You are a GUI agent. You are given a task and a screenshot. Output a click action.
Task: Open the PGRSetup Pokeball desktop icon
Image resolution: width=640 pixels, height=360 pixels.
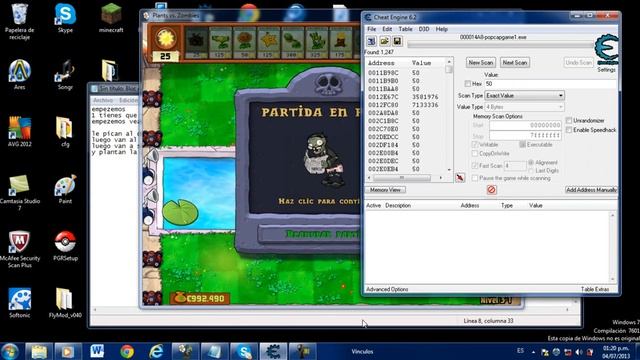click(65, 246)
